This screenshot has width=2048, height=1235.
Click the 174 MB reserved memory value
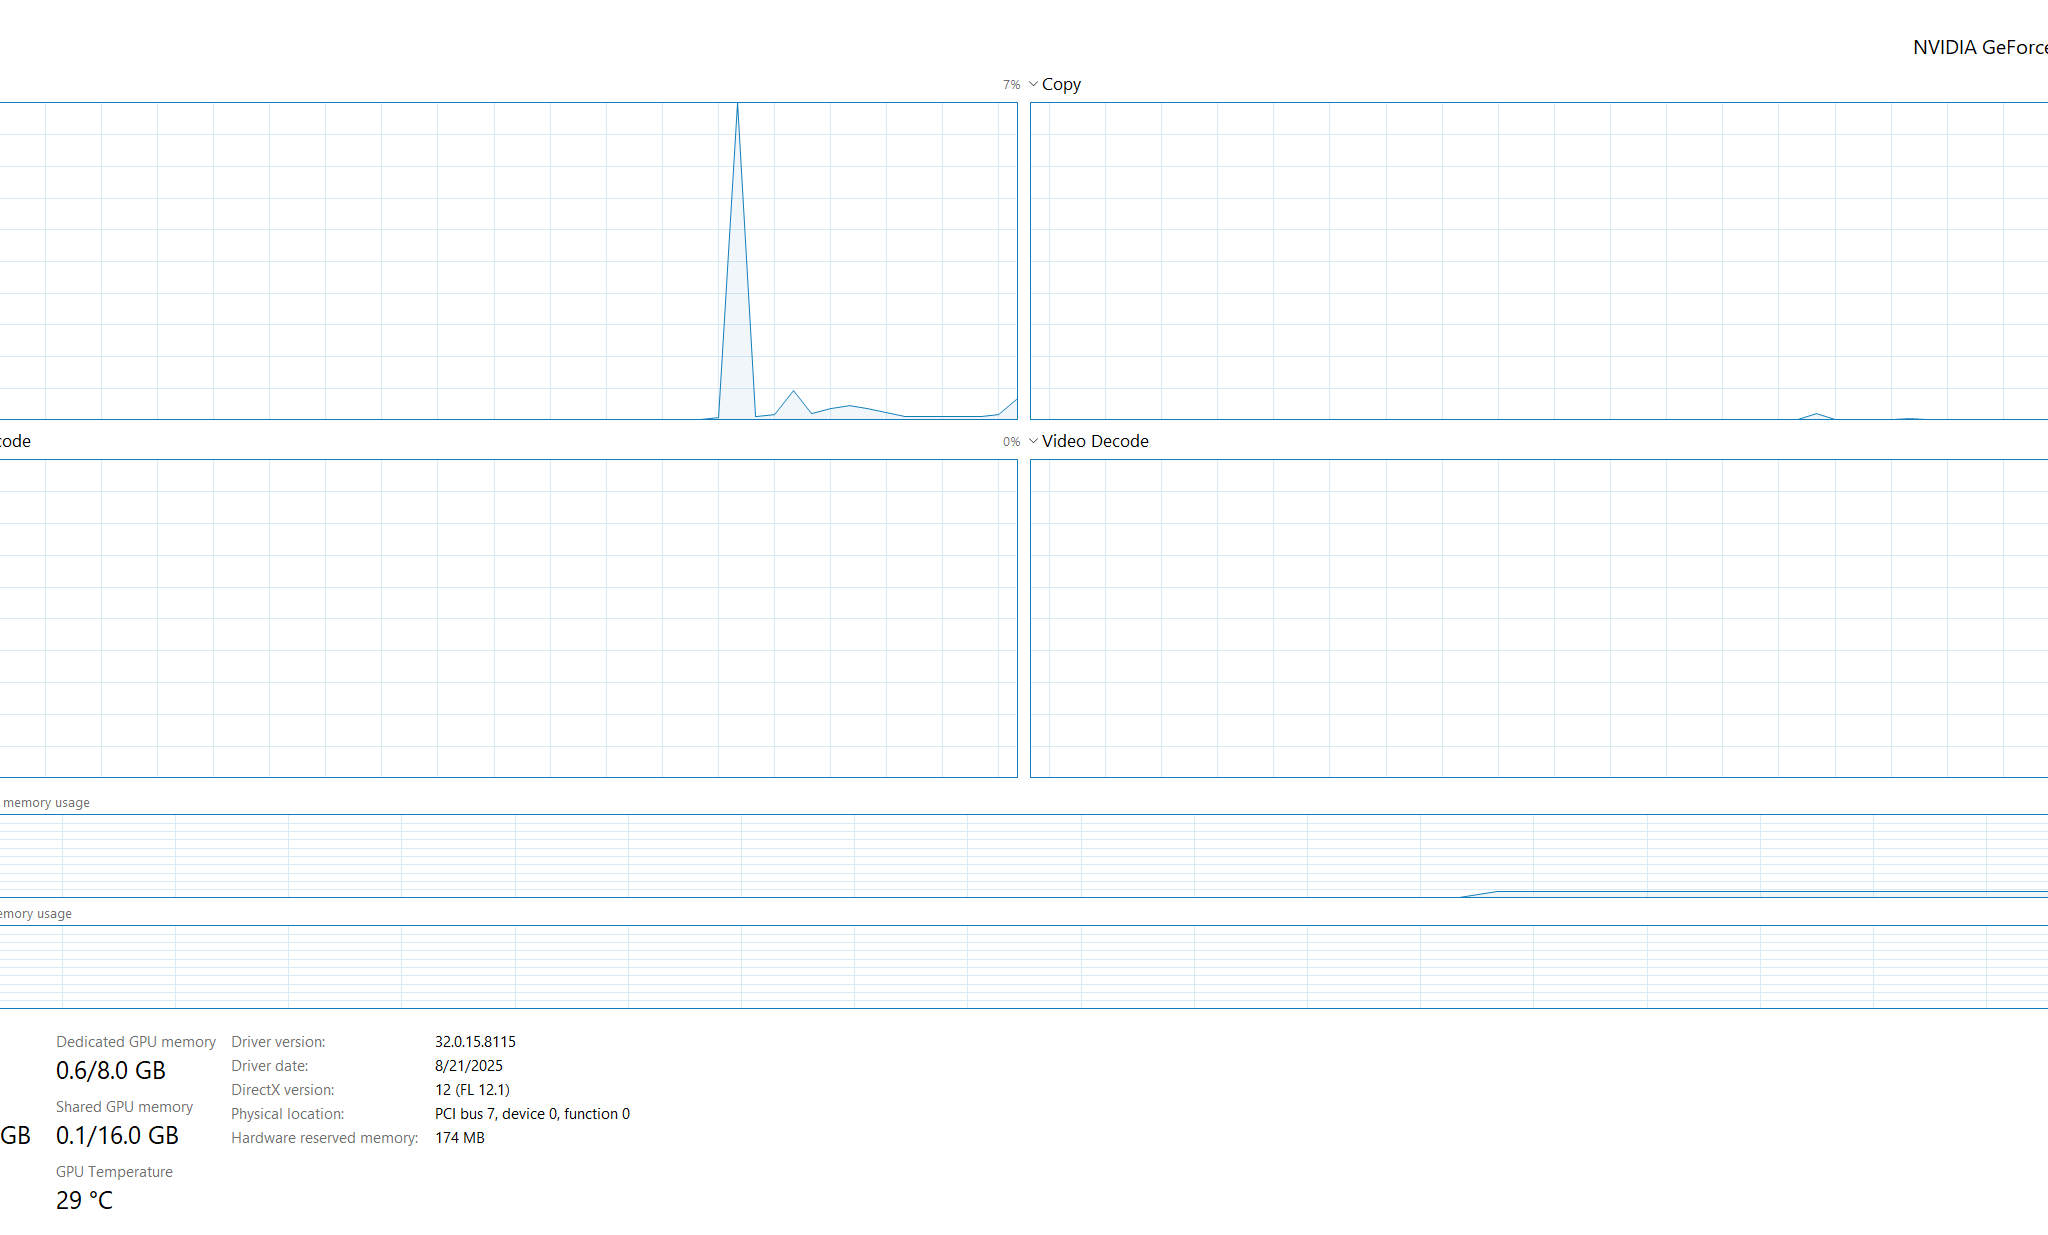tap(460, 1138)
